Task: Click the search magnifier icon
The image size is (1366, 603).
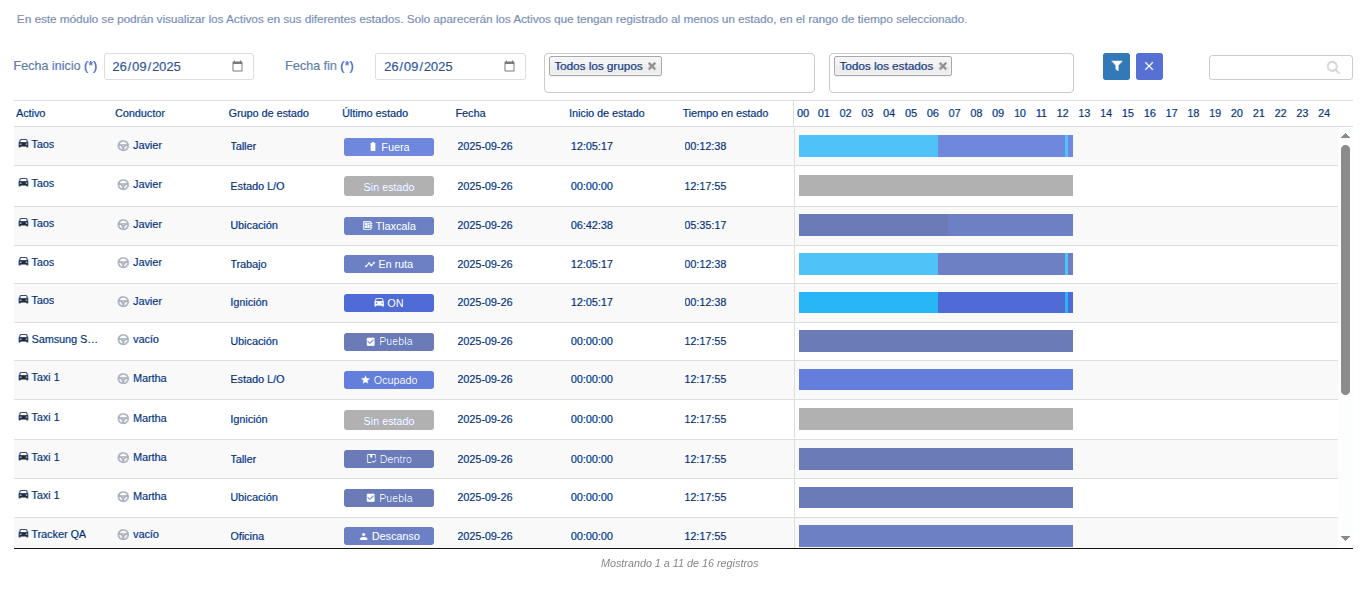Action: 1333,67
